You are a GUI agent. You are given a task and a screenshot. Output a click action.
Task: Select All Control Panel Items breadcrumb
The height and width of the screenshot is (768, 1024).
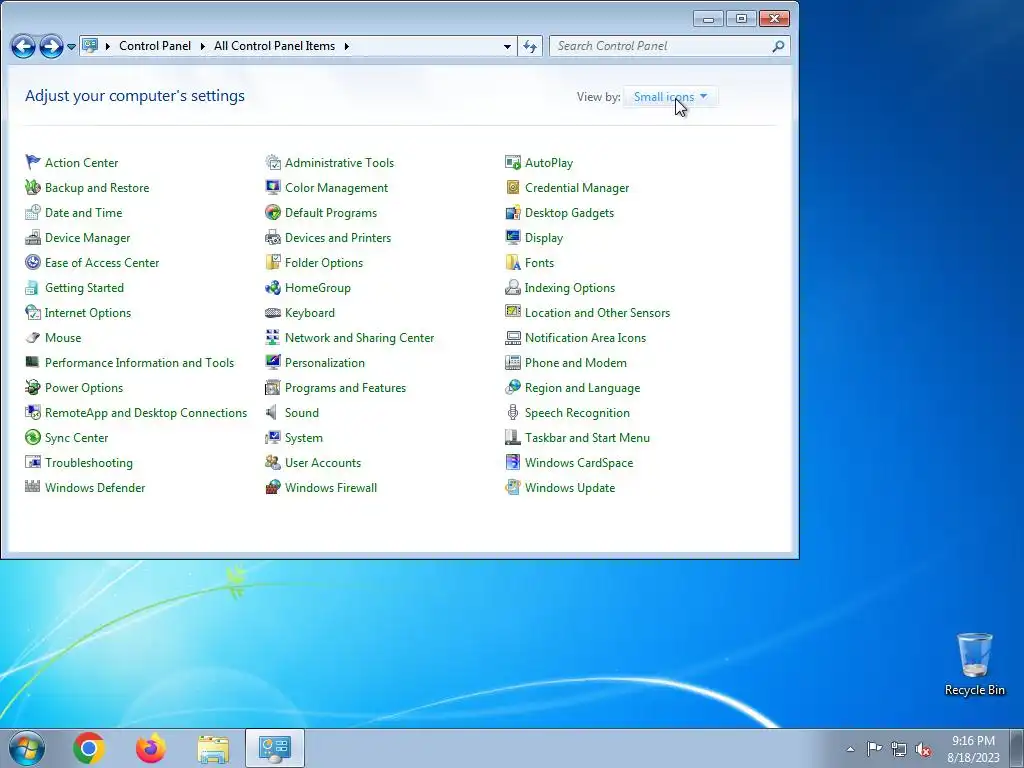click(x=274, y=46)
